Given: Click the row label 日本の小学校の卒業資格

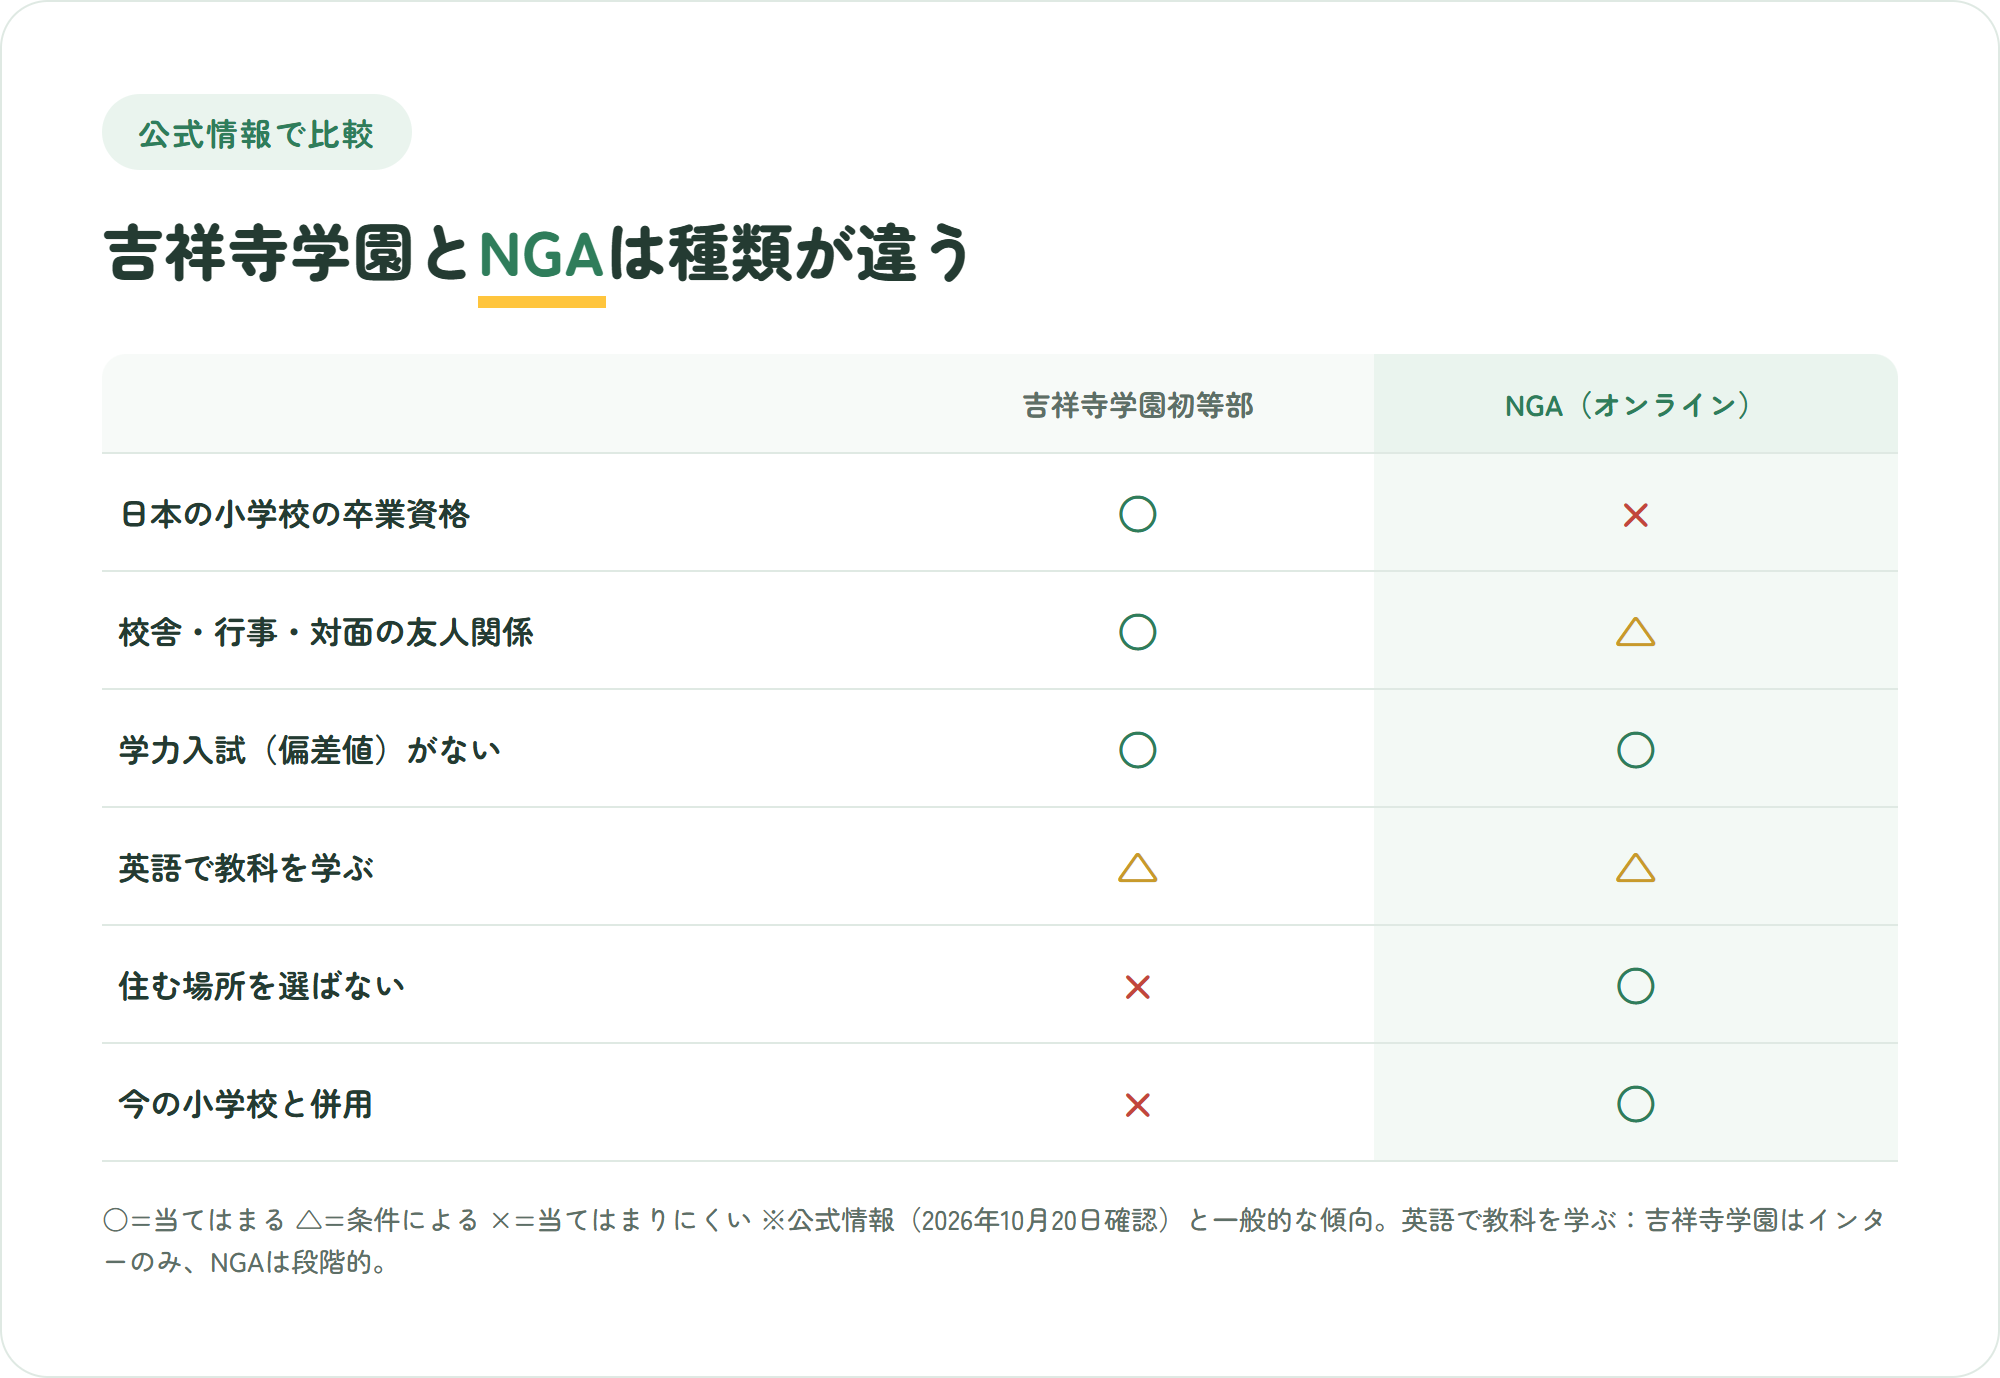Looking at the screenshot, I should 294,514.
